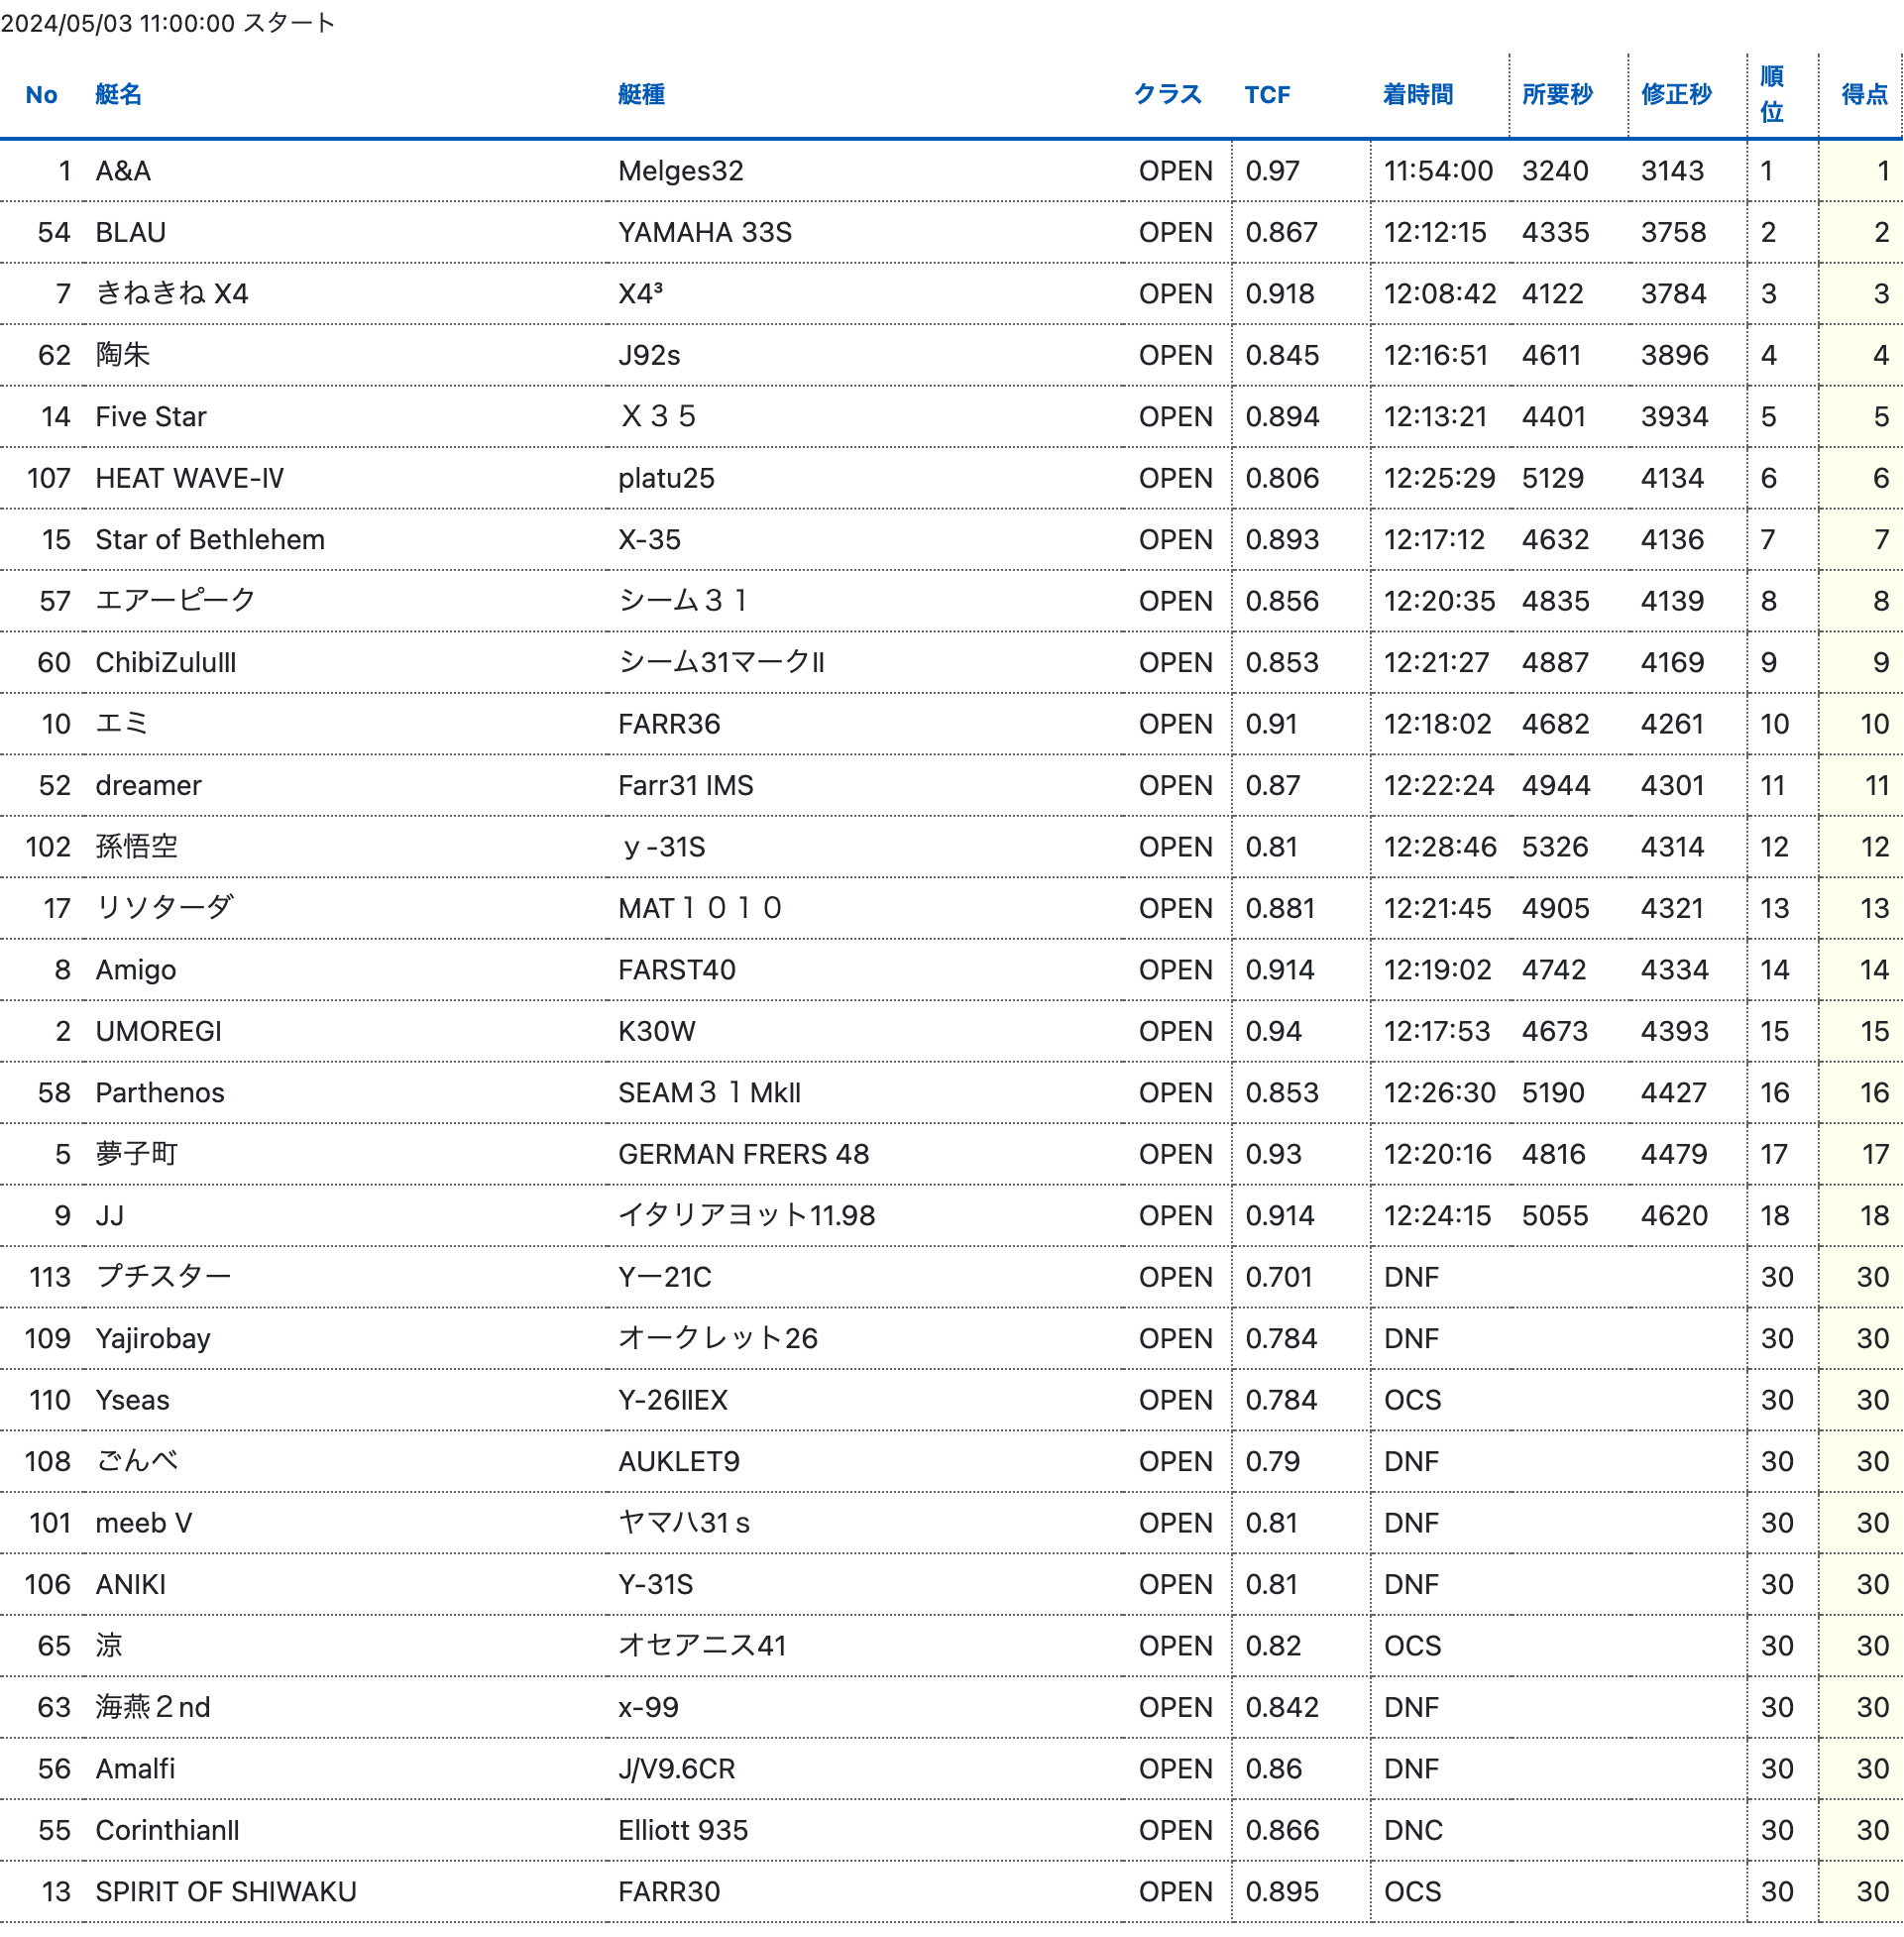Click the SPIRIT OF SHIWAKU entry
This screenshot has width=1904, height=1937.
pos(225,1892)
